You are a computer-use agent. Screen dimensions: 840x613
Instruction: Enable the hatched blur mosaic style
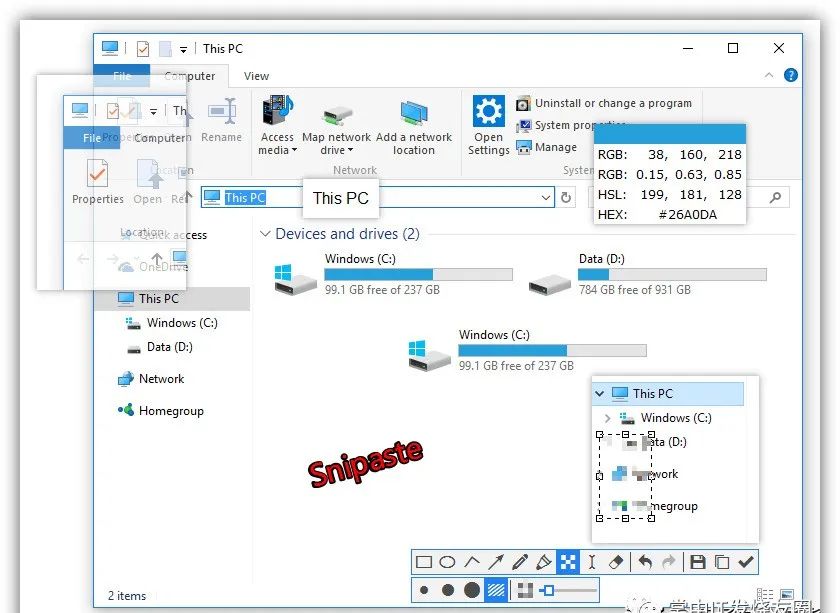[x=496, y=590]
